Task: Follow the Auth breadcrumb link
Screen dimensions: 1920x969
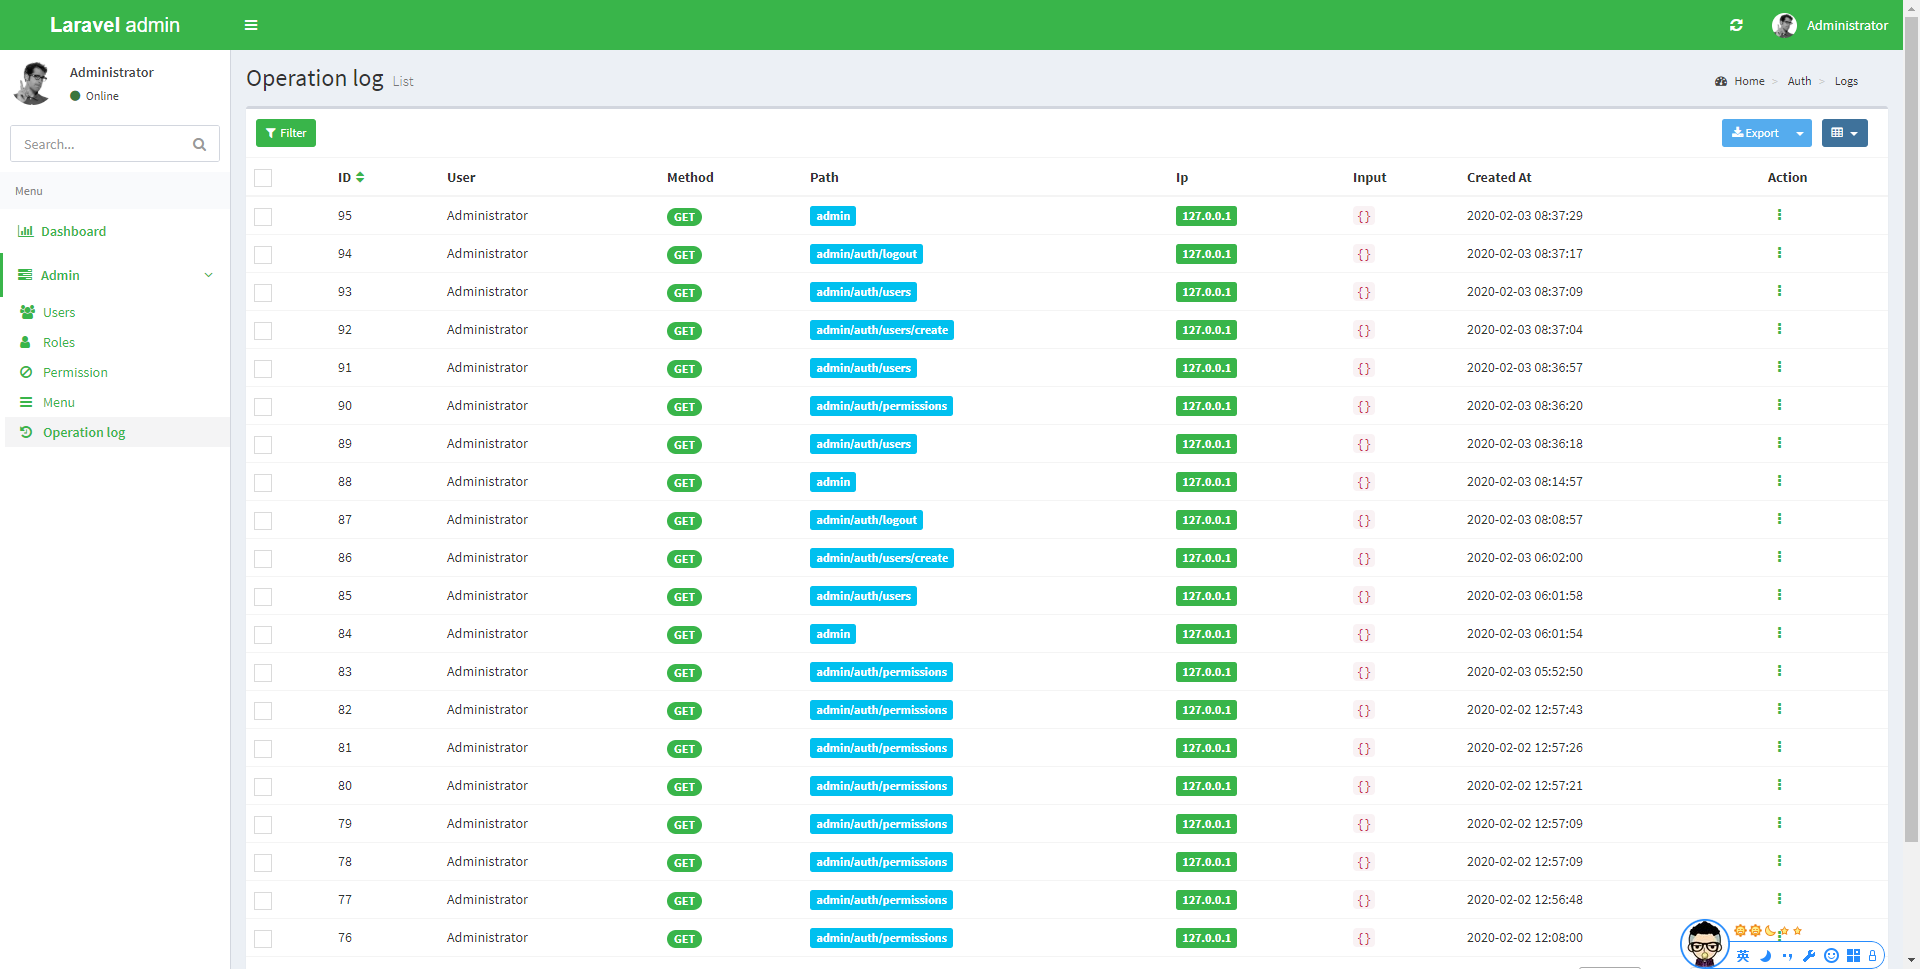Action: click(1799, 81)
